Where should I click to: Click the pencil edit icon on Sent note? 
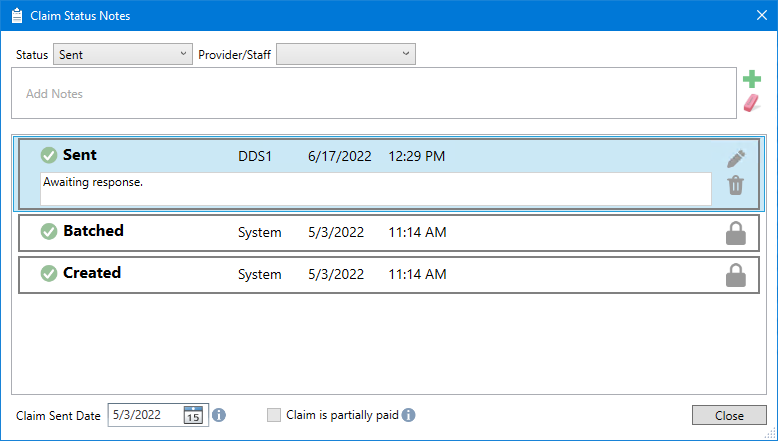tap(736, 159)
